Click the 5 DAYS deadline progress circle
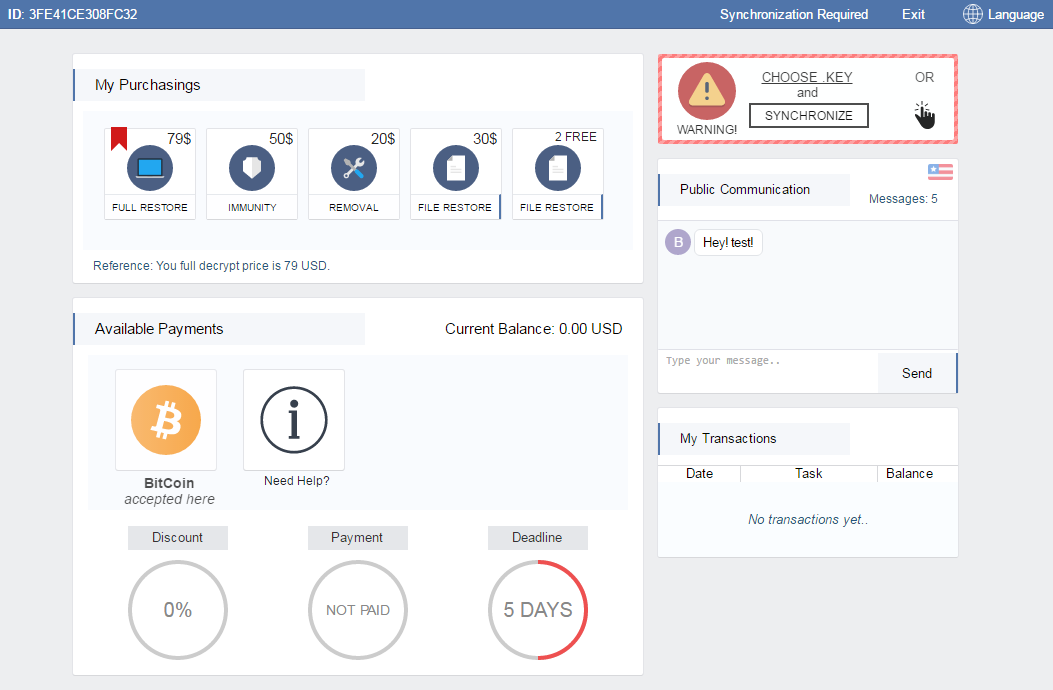This screenshot has height=690, width=1053. click(538, 610)
